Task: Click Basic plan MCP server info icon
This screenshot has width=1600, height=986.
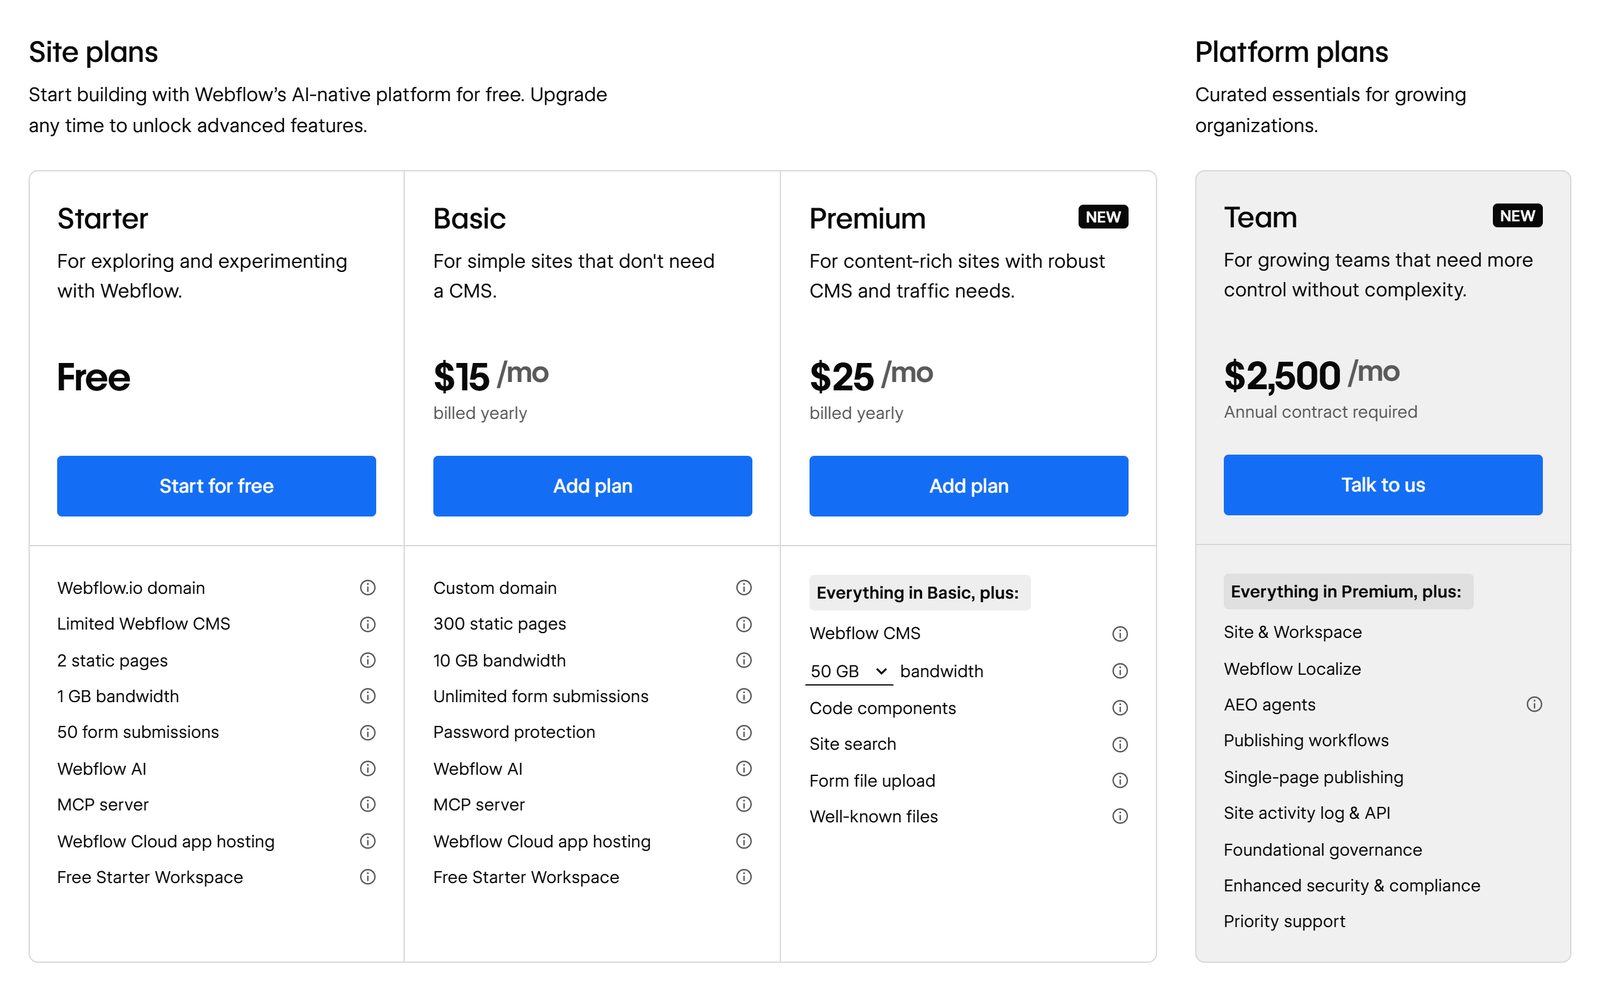Action: click(744, 804)
